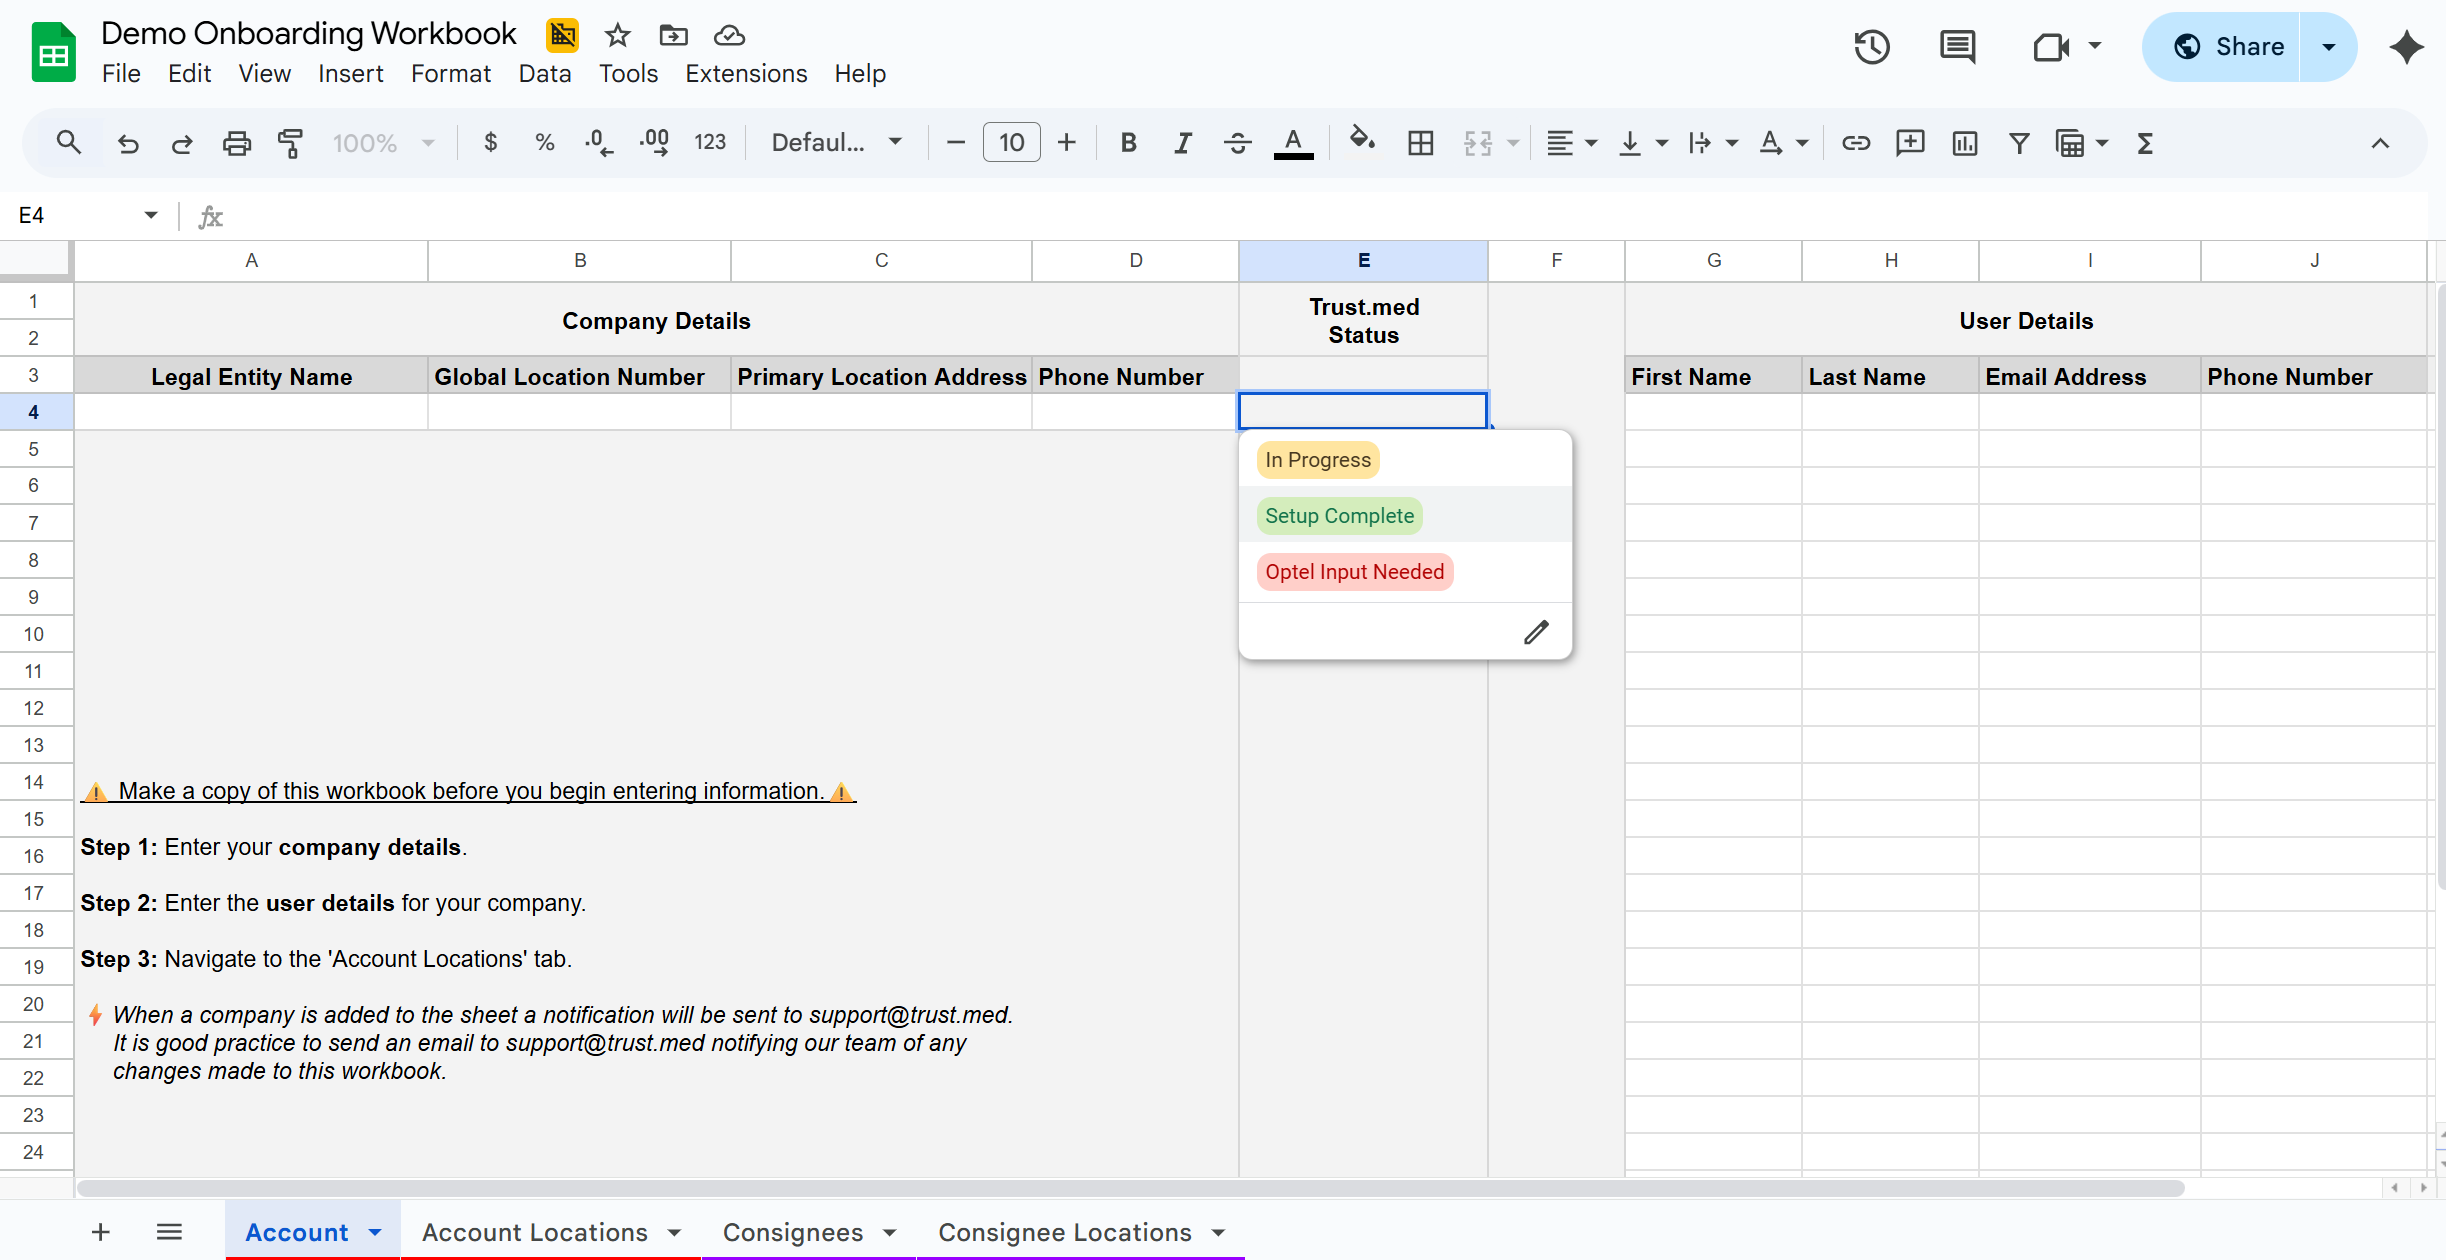This screenshot has width=2446, height=1260.
Task: Click the horizontal scrollbar
Action: point(1130,1188)
